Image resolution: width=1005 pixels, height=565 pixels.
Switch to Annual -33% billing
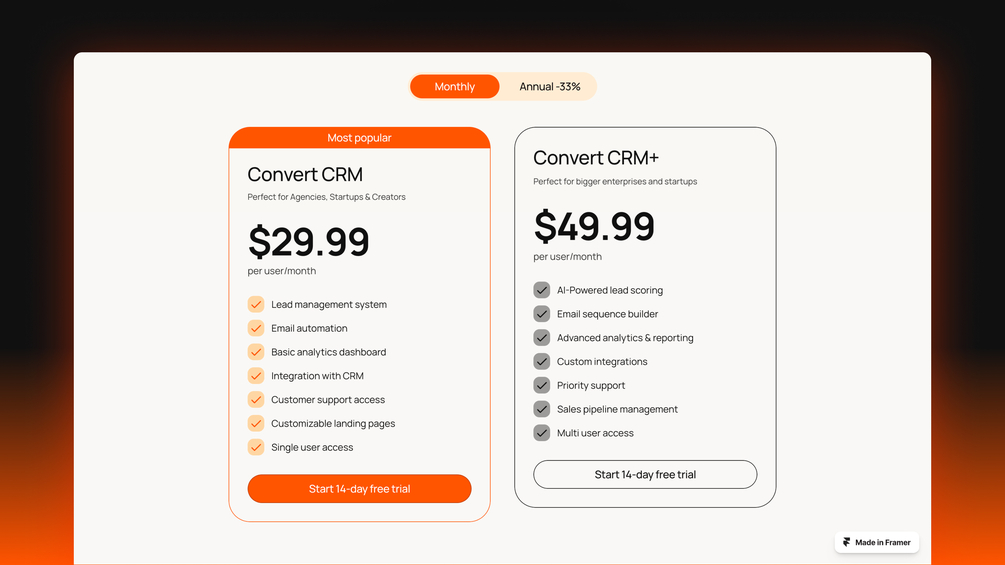[x=549, y=87]
